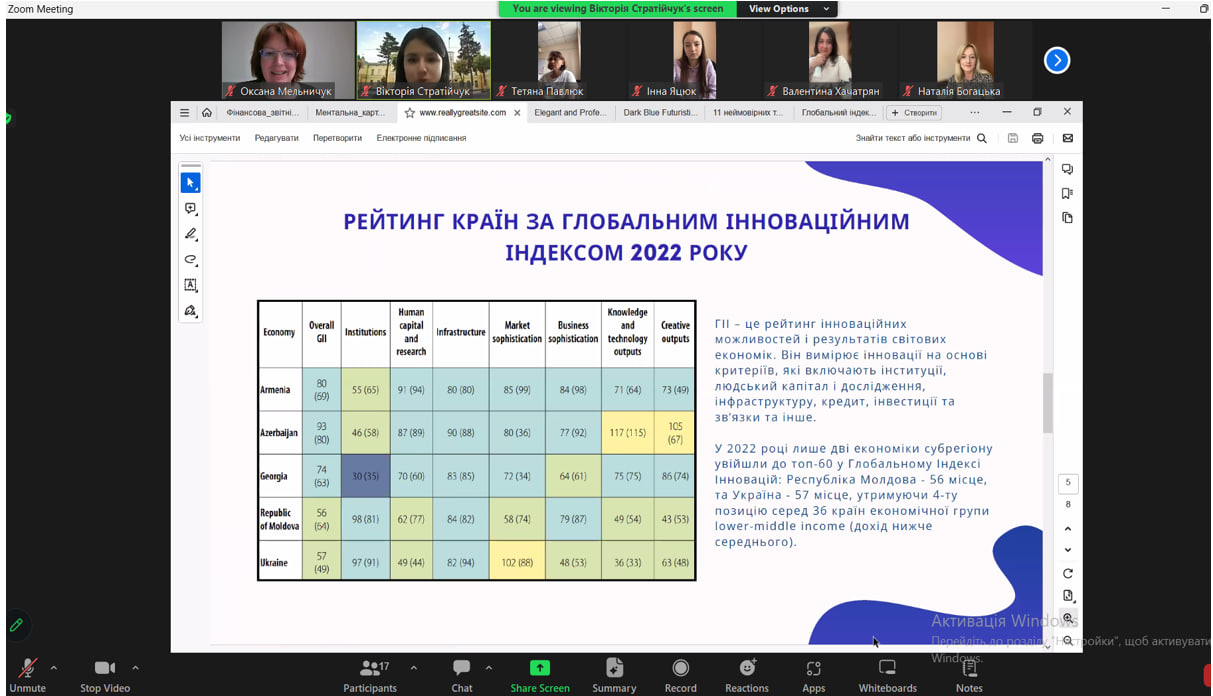Click the print icon in PDF toolbar
Viewport: 1213px width, 696px height.
(1037, 139)
